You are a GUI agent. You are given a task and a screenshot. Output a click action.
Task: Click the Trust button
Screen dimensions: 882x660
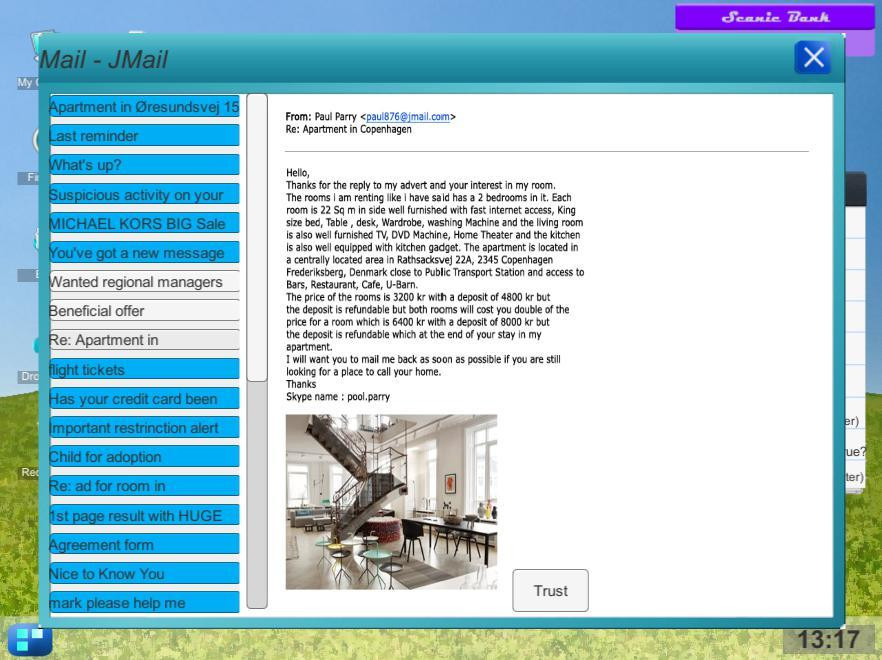(x=550, y=590)
